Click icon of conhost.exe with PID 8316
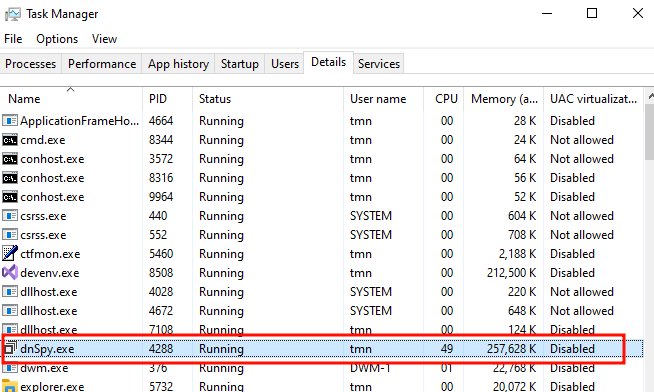The width and height of the screenshot is (654, 392). [x=10, y=178]
